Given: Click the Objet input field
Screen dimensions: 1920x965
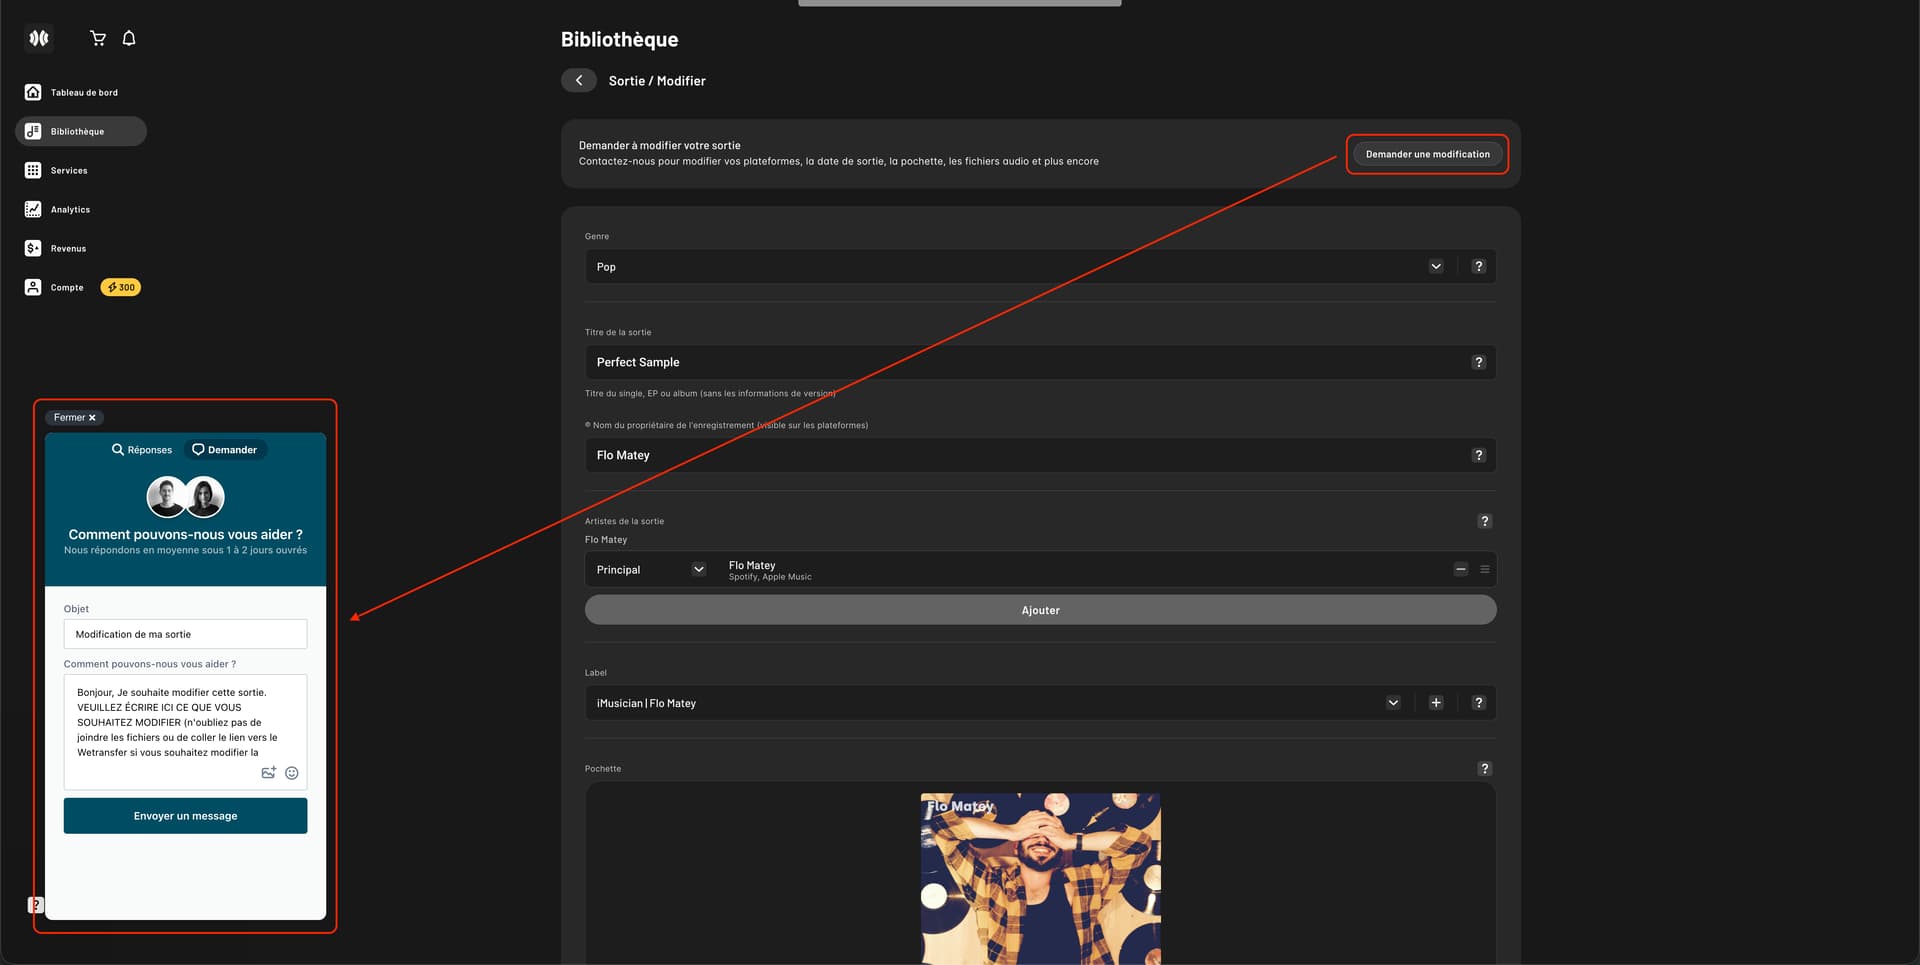Looking at the screenshot, I should 185,634.
